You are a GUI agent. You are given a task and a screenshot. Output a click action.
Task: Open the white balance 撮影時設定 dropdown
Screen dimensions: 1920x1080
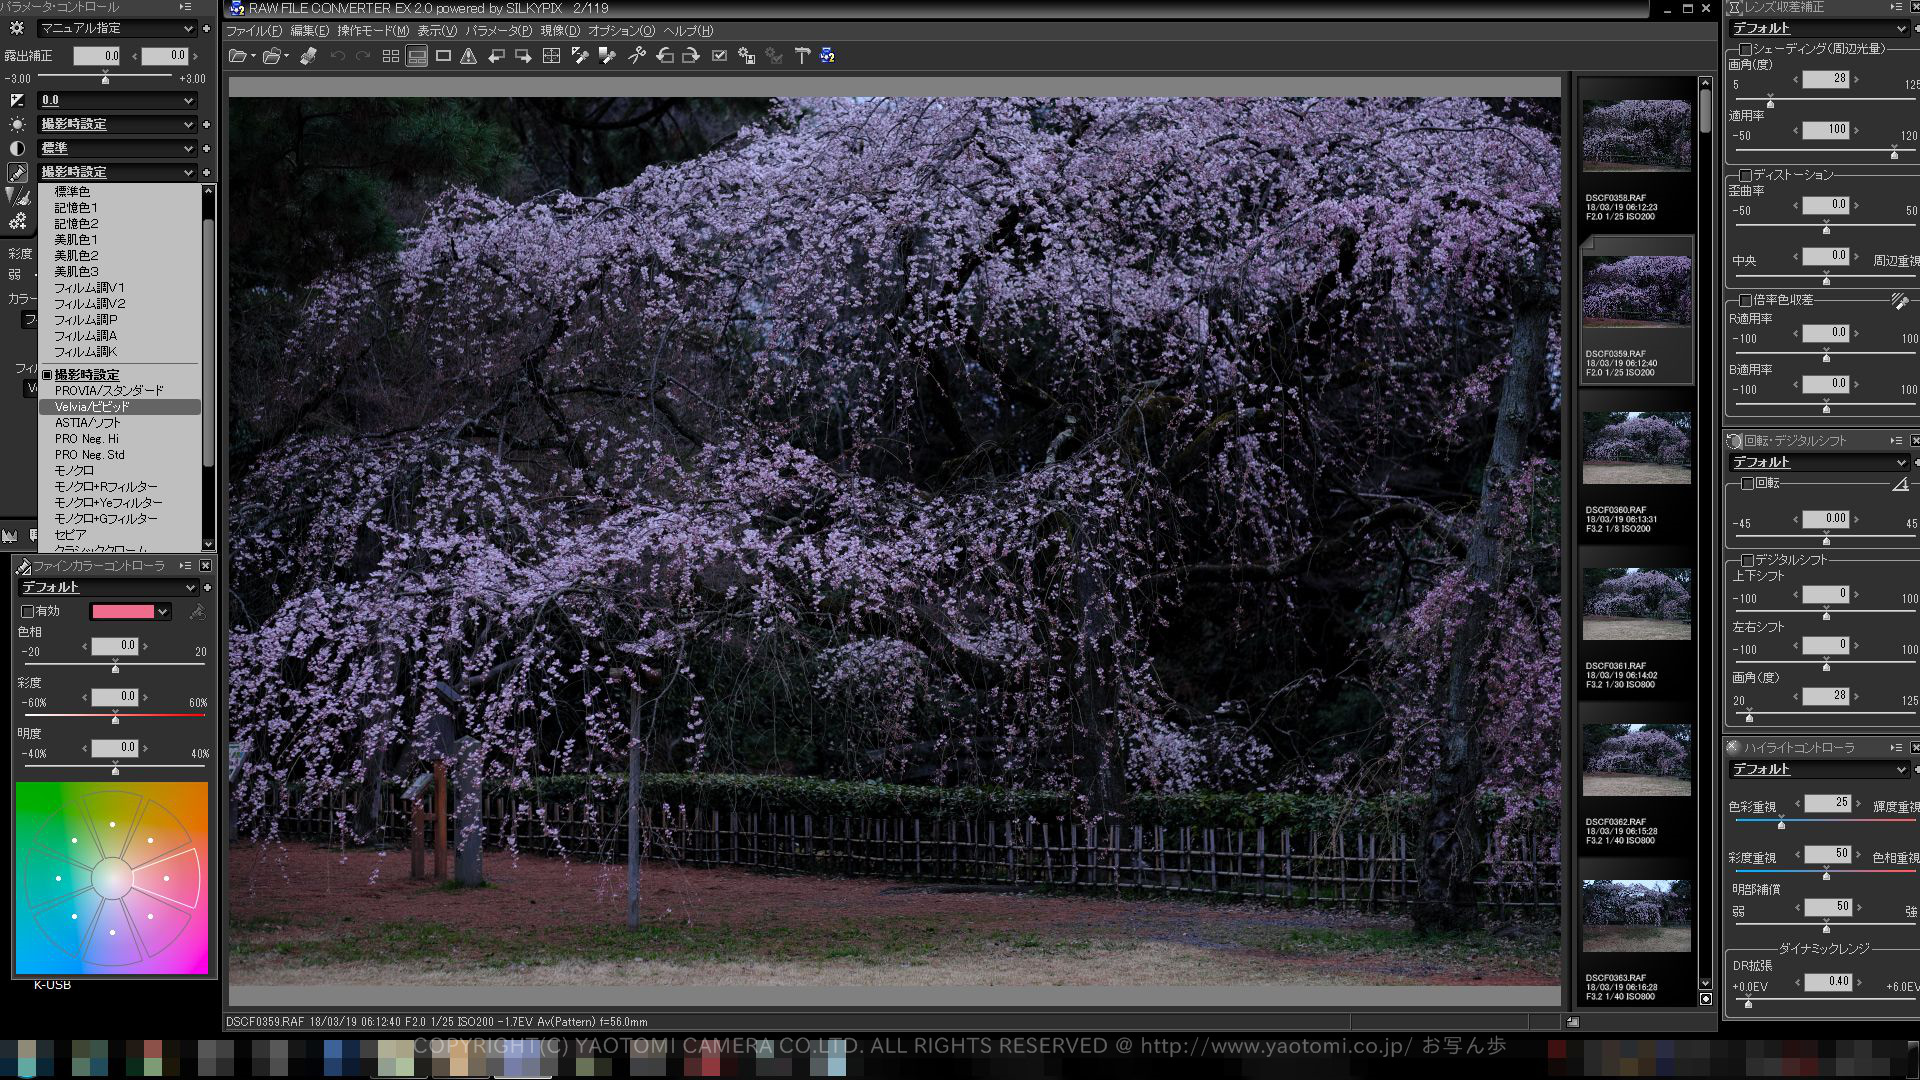(116, 124)
